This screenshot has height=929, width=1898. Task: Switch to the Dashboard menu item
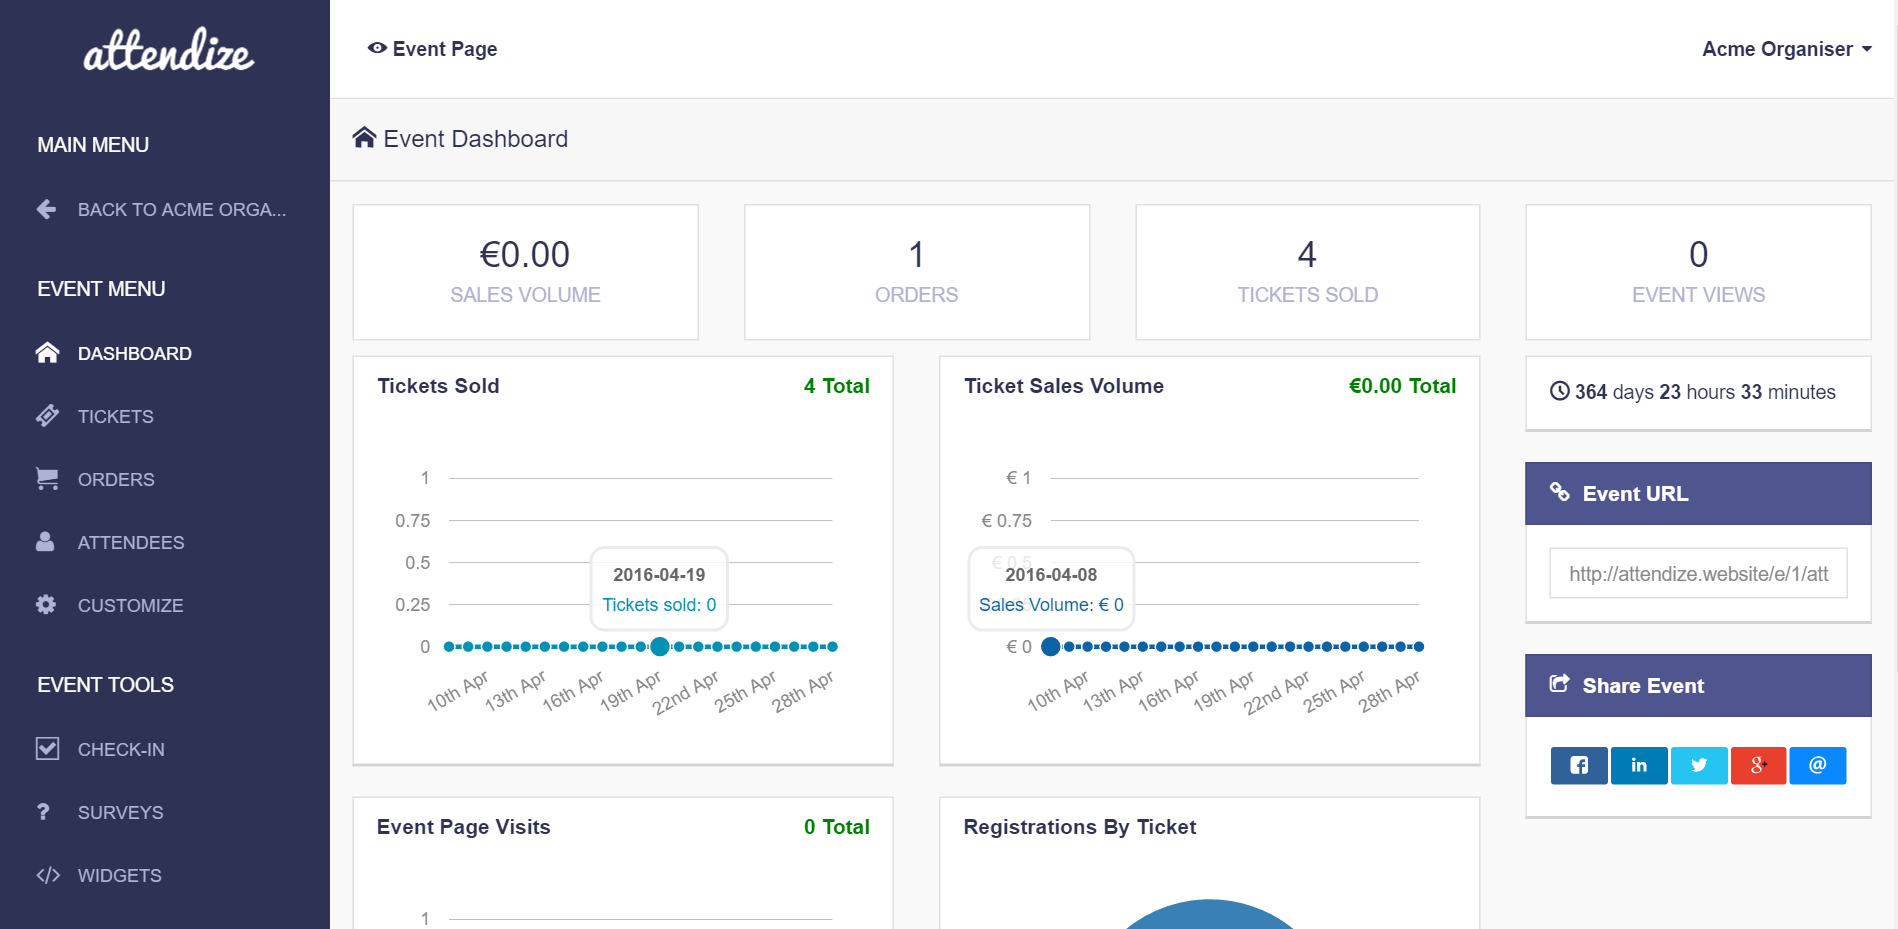(135, 352)
